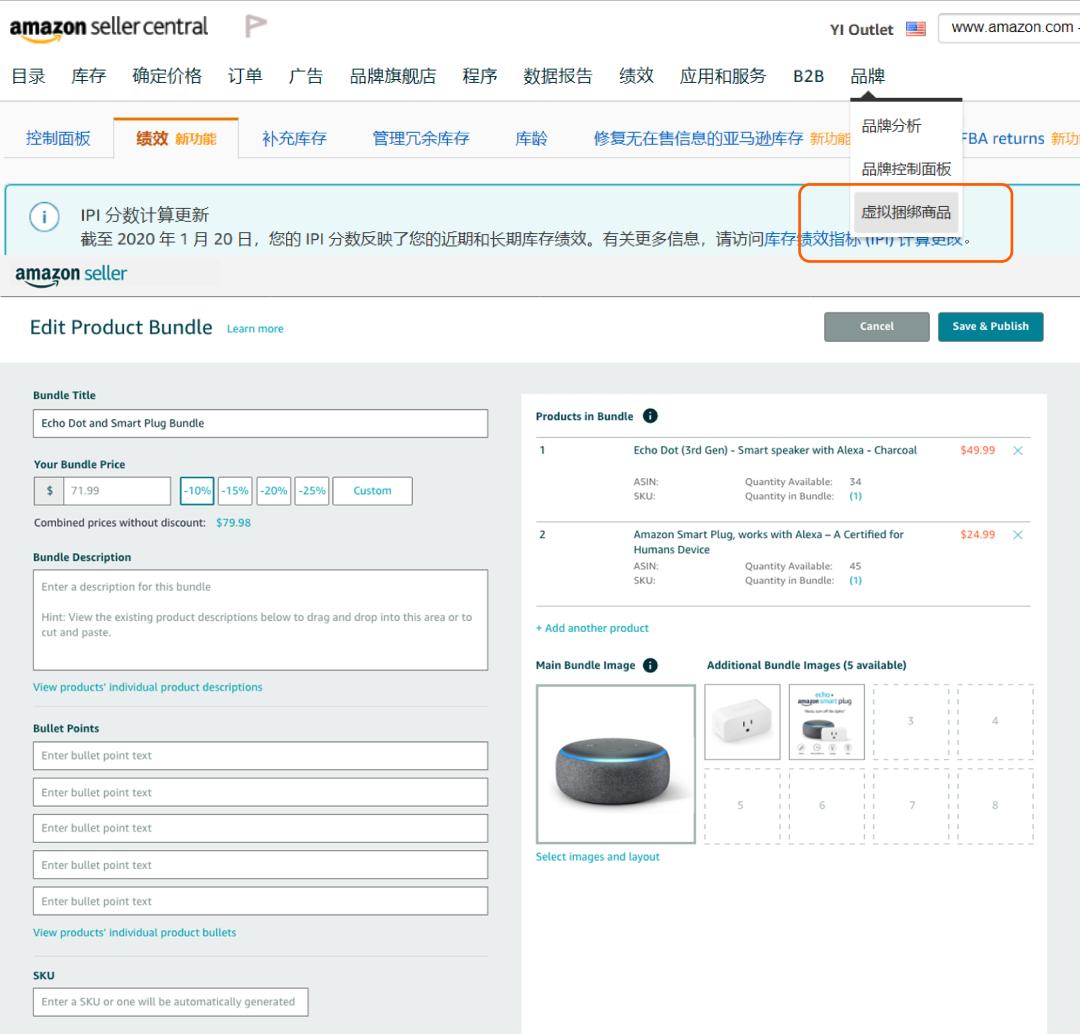
Task: Open Select images and layout link
Action: coord(597,856)
